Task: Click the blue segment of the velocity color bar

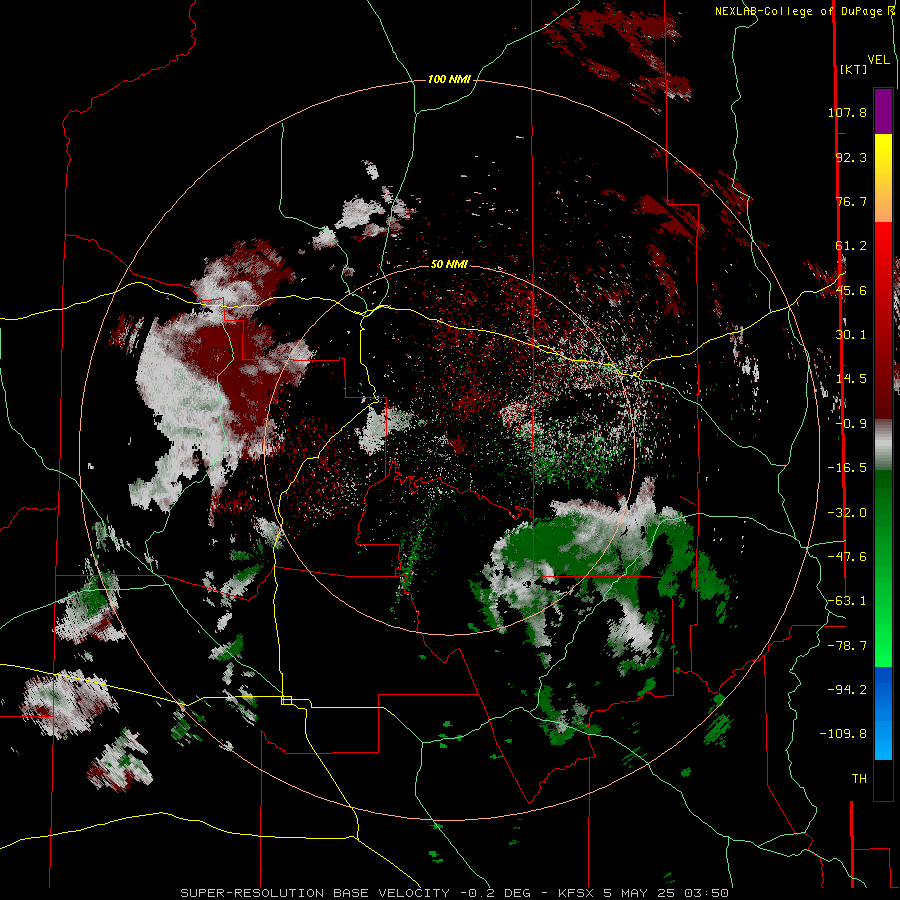Action: pos(883,713)
